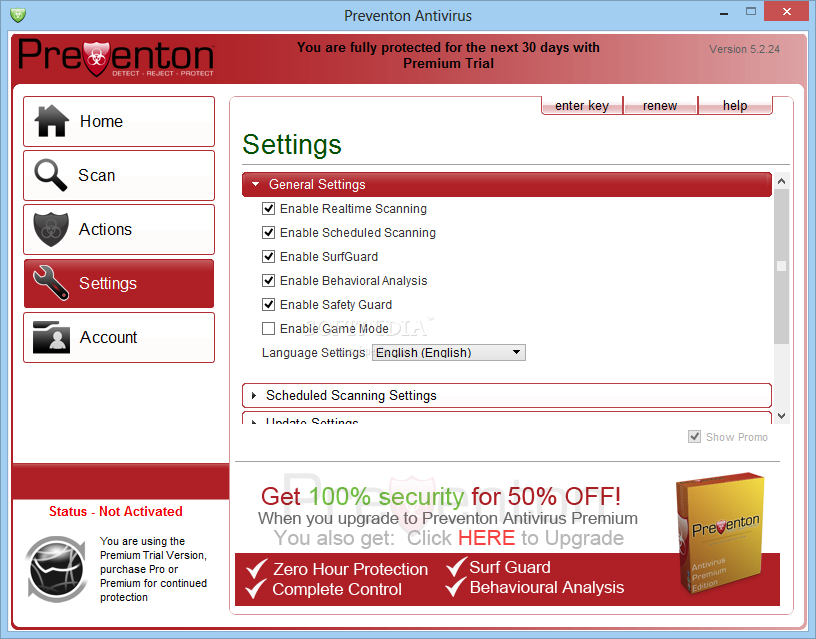Go to the Scan section
The height and width of the screenshot is (639, 816).
(119, 175)
